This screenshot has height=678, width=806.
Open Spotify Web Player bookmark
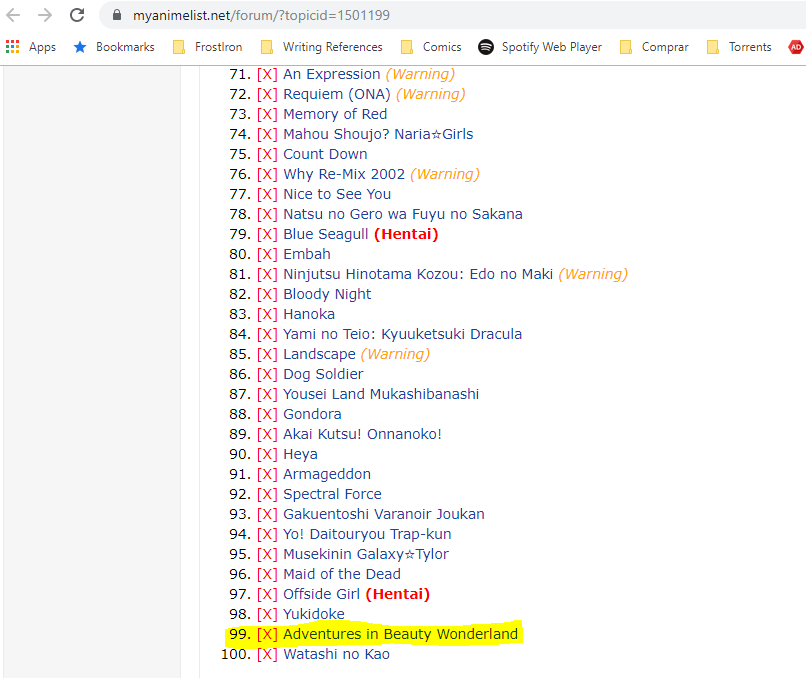pyautogui.click(x=540, y=47)
